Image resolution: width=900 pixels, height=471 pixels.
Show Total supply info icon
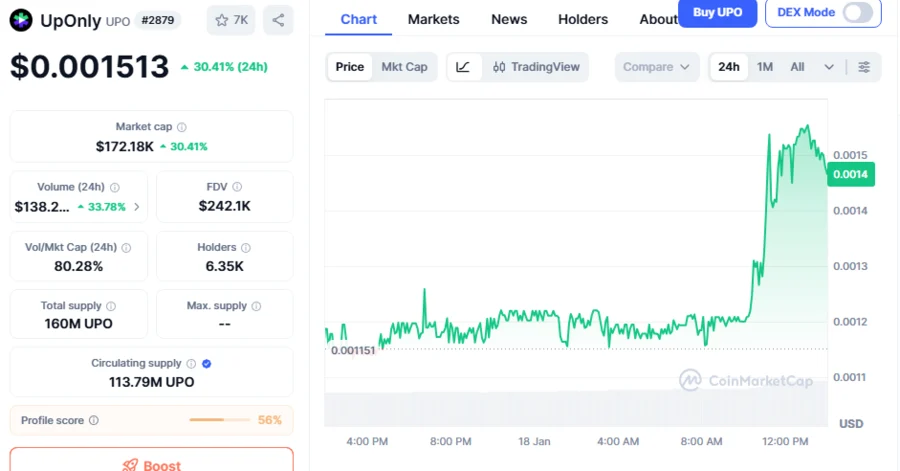(111, 306)
